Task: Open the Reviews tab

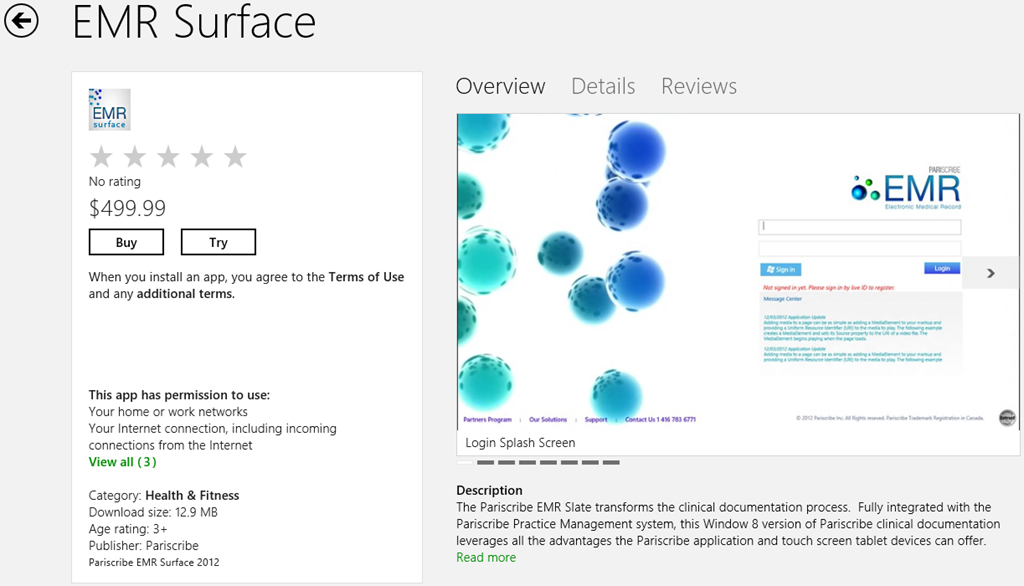Action: 699,87
